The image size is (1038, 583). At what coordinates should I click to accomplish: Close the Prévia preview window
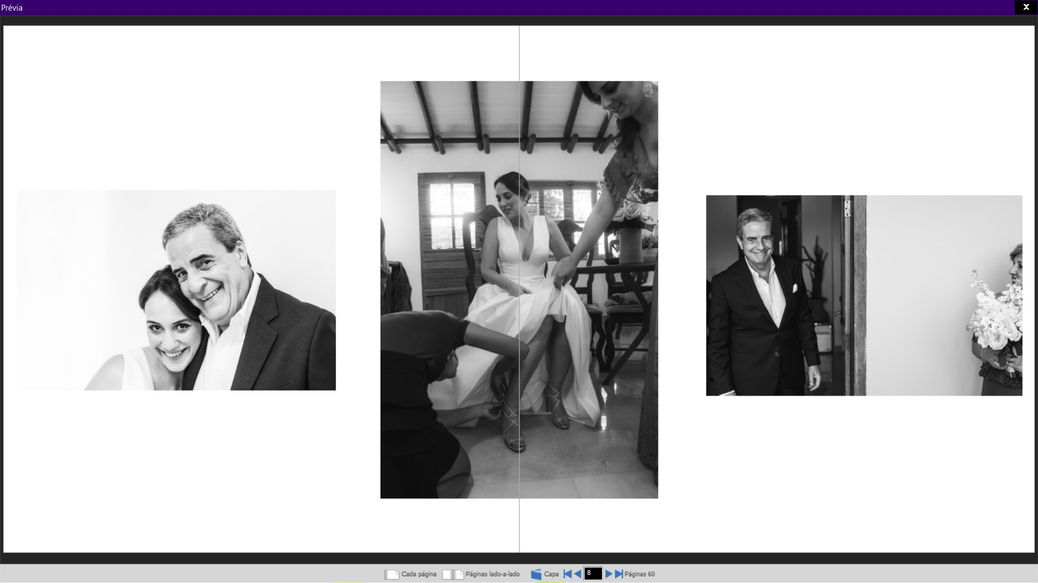click(1026, 7)
